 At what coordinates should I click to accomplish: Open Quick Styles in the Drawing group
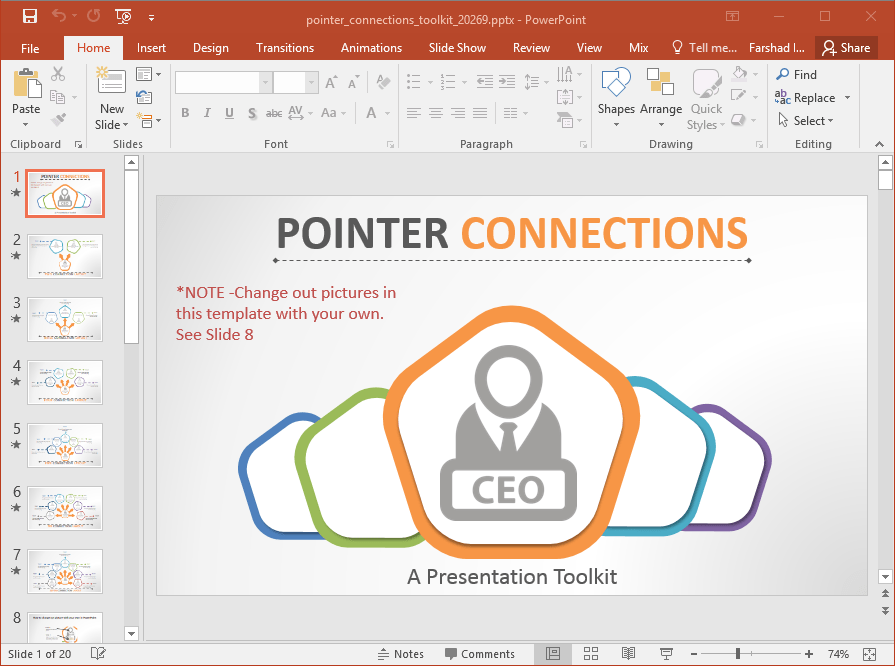pos(706,95)
